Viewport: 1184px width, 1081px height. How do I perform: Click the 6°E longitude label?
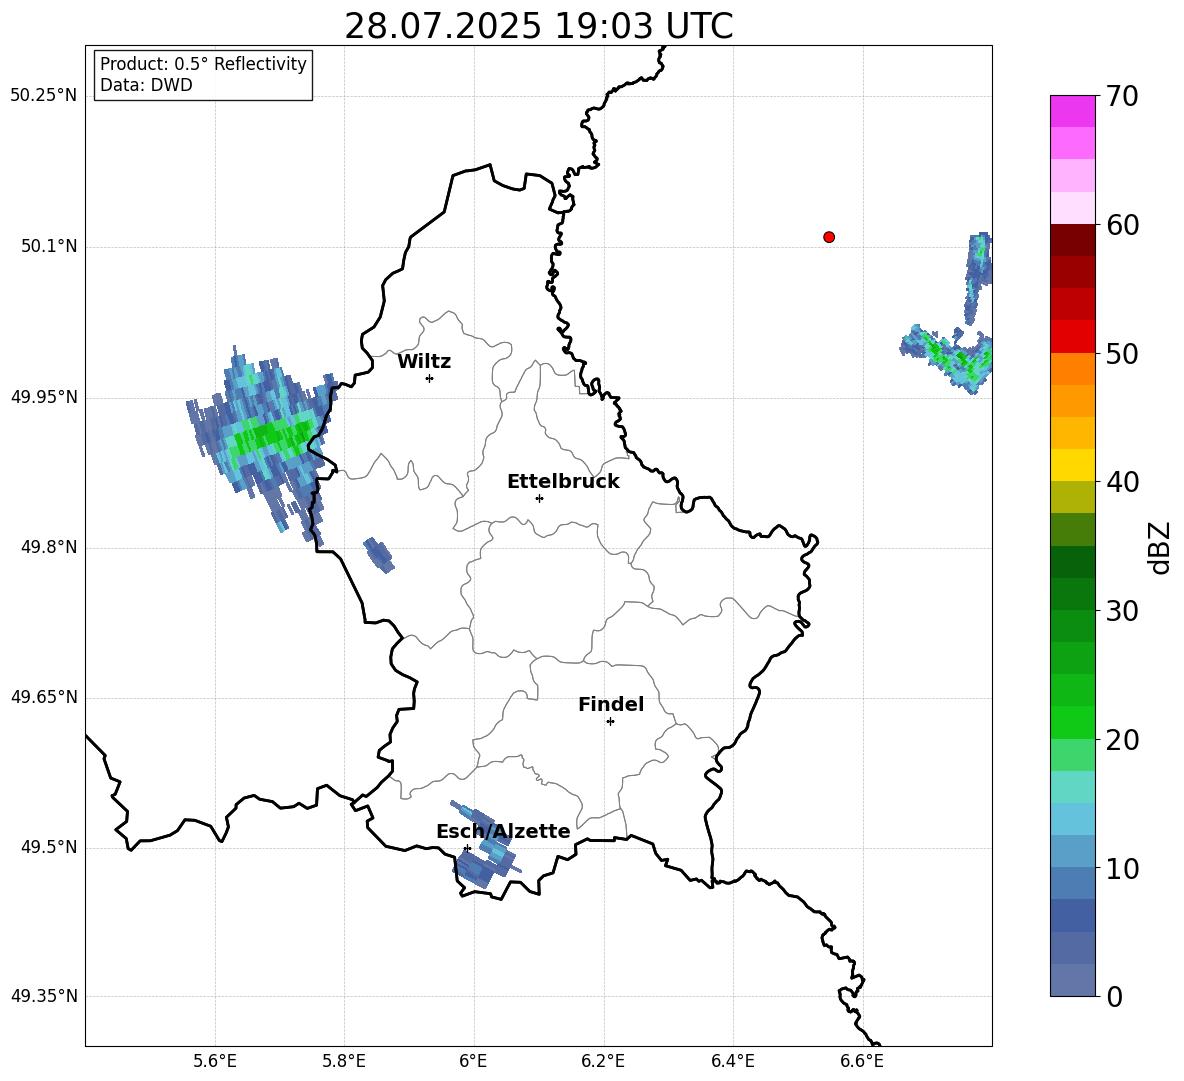click(x=473, y=1061)
